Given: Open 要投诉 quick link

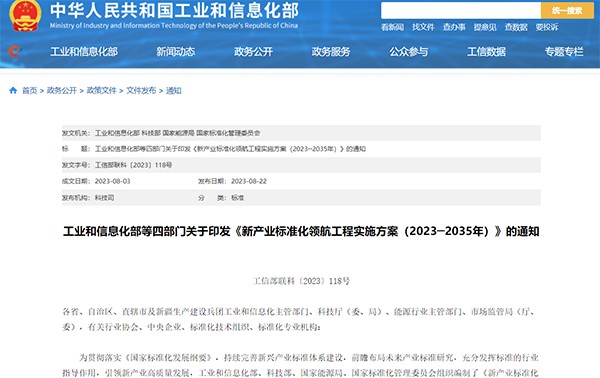Looking at the screenshot, I should point(547,27).
